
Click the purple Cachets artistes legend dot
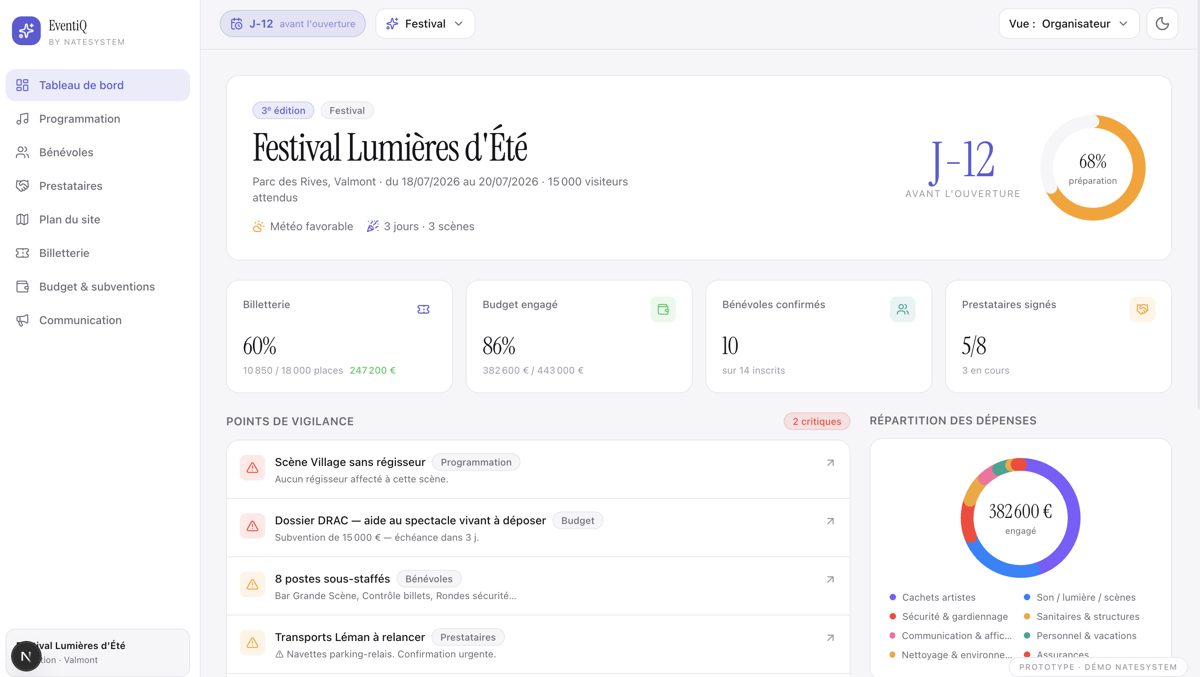892,598
